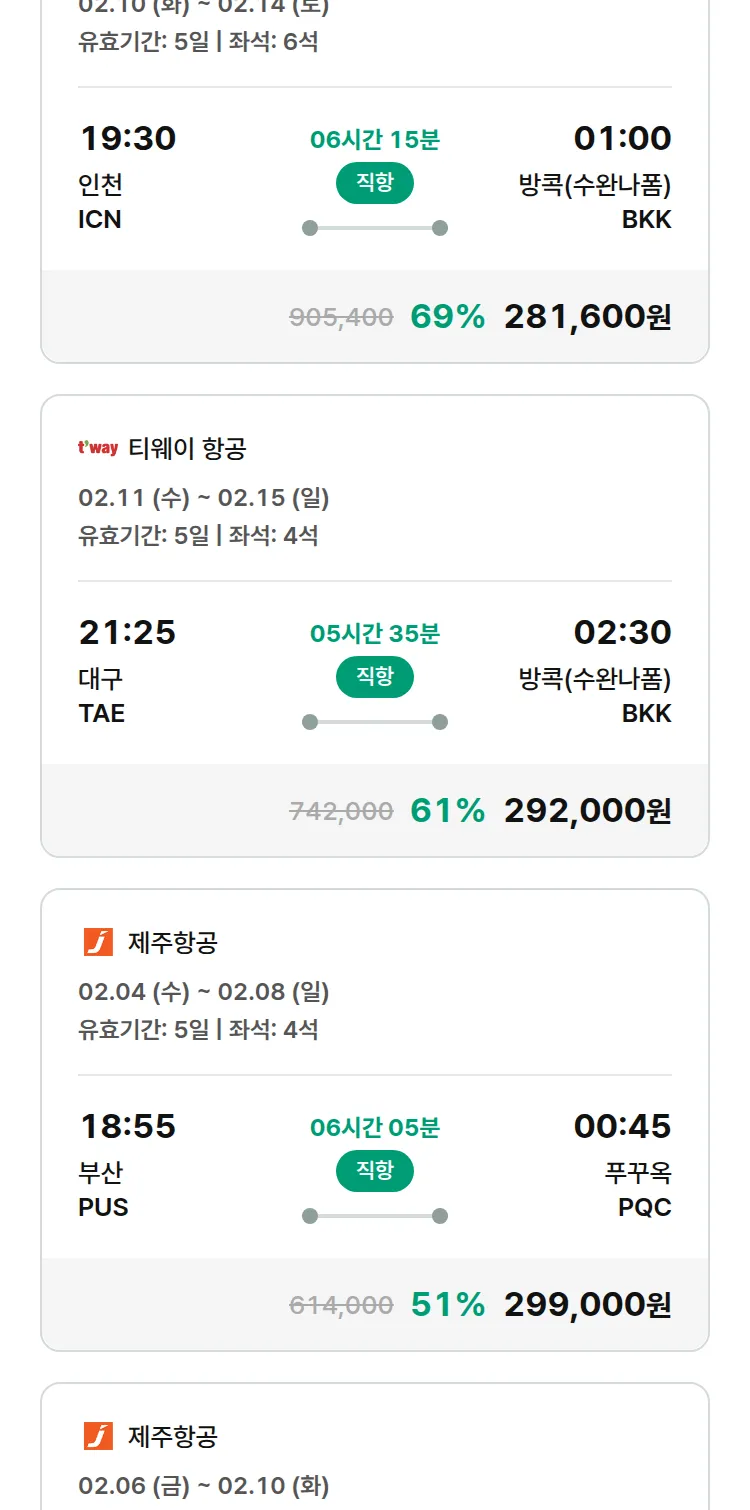
Task: Select the 281,600원 fare
Action: coord(587,317)
